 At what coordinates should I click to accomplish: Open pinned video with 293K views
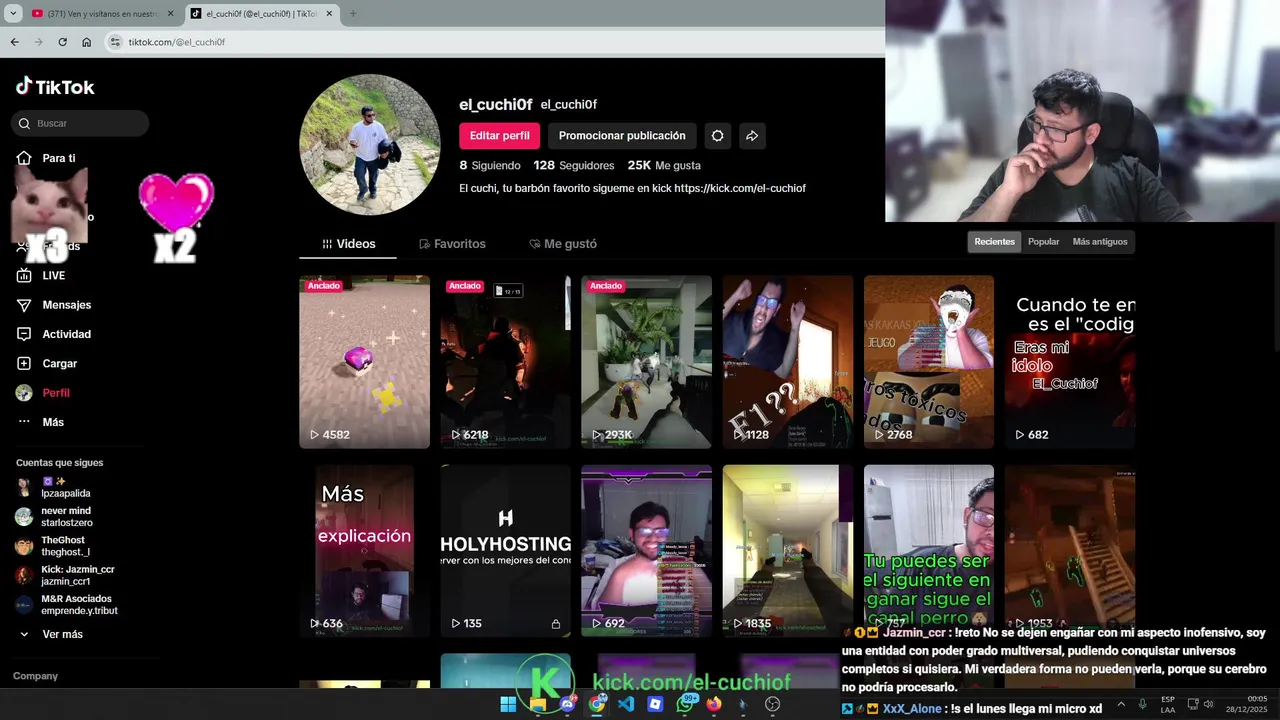coord(646,362)
